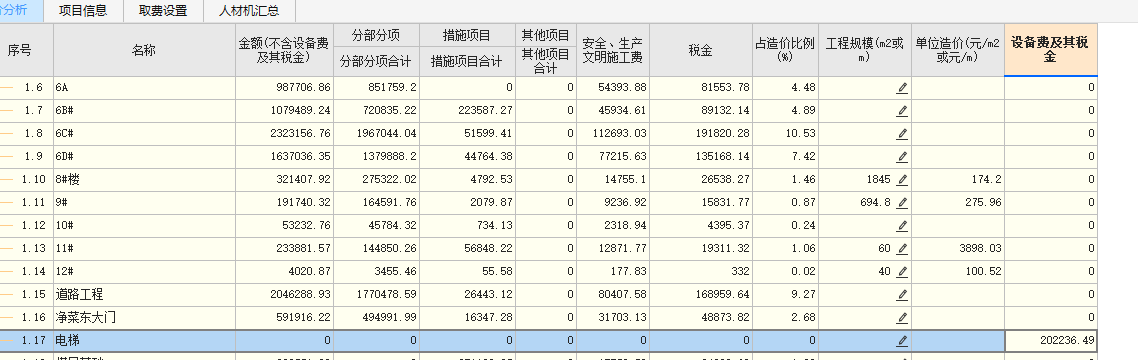Click the 分部分项合计 sub-header
This screenshot has width=1138, height=360.
[376, 62]
